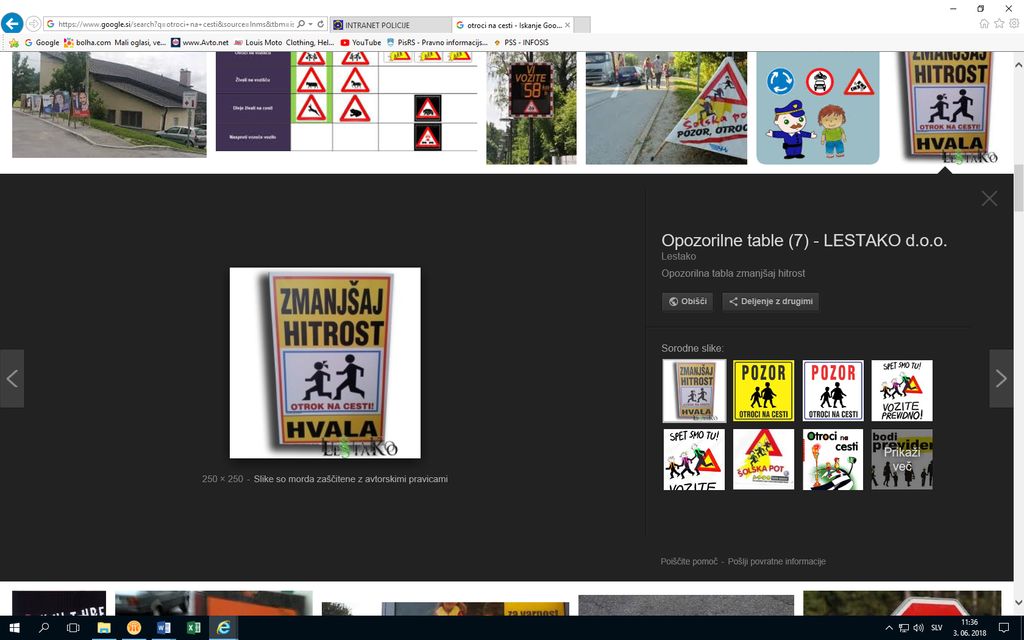
Task: Switch to the INTRANET POLICIJE tab
Action: pyautogui.click(x=388, y=24)
